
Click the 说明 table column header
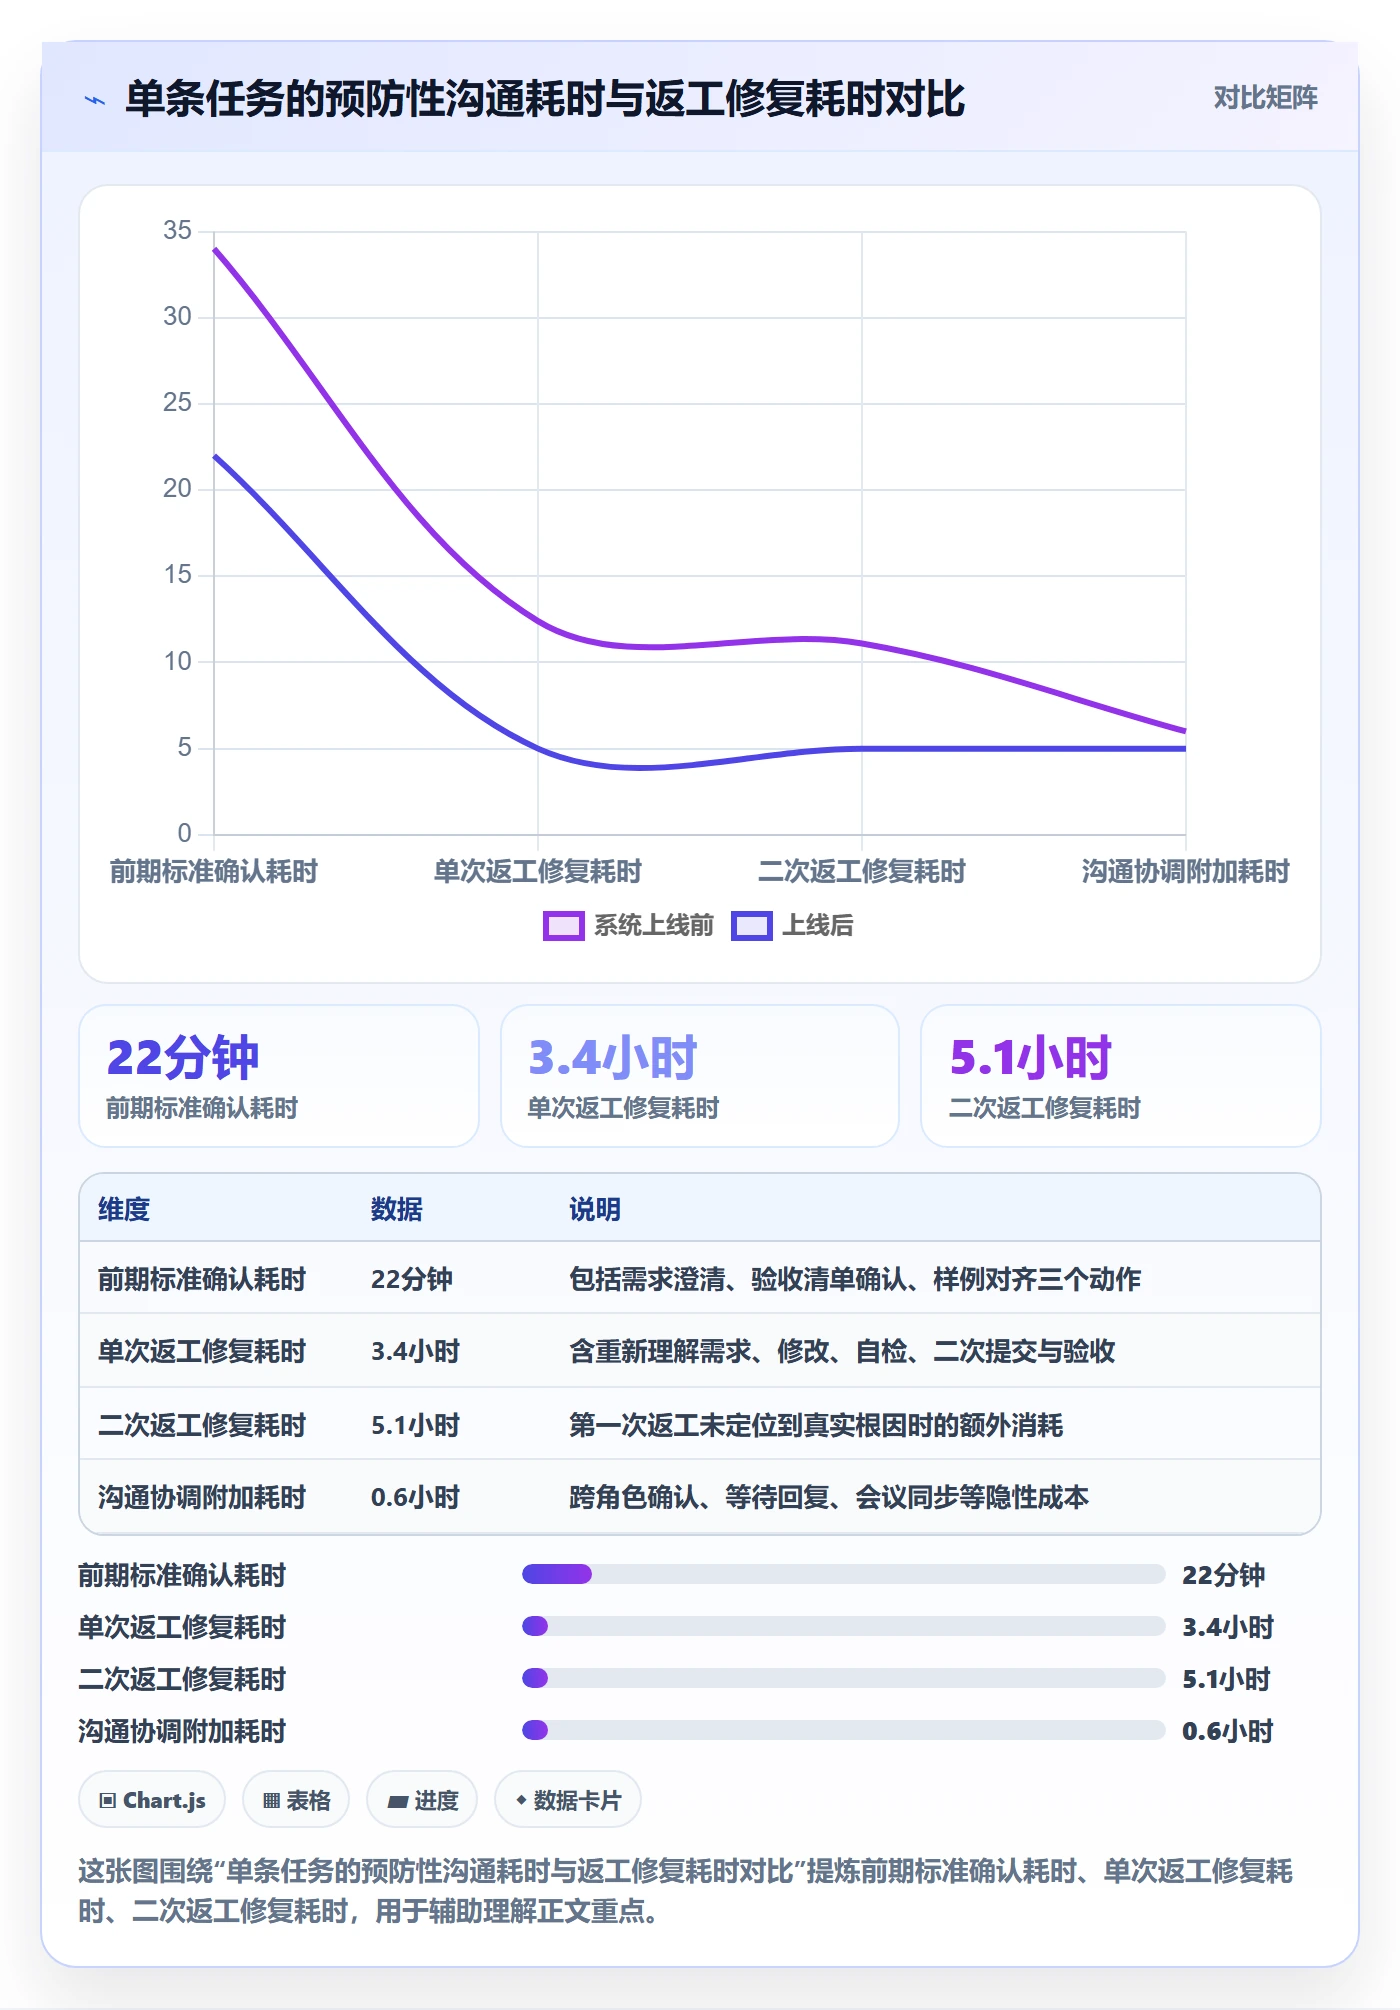tap(595, 1209)
